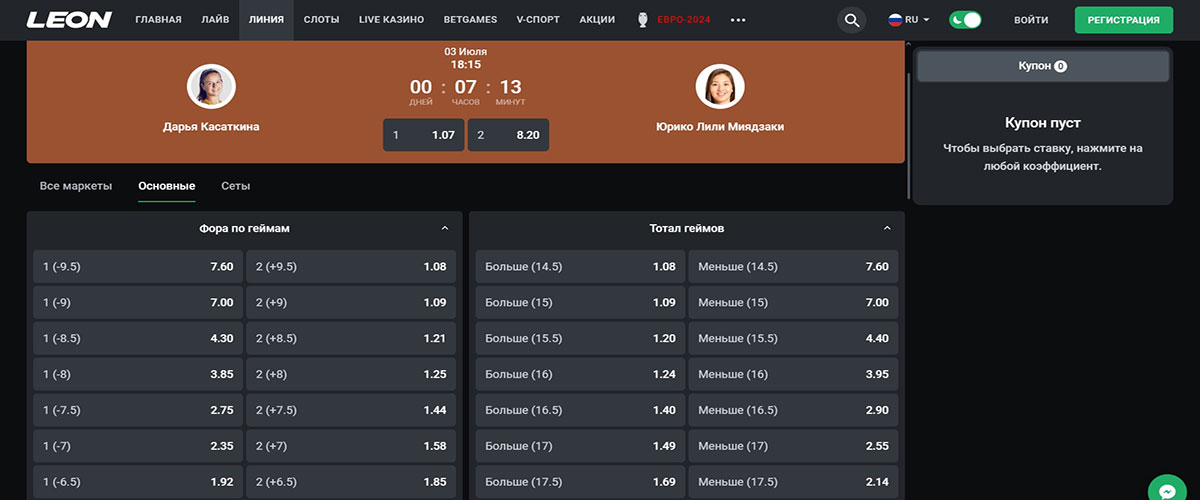Image resolution: width=1200 pixels, height=500 pixels.
Task: Open the Главная menu item
Action: point(158,20)
